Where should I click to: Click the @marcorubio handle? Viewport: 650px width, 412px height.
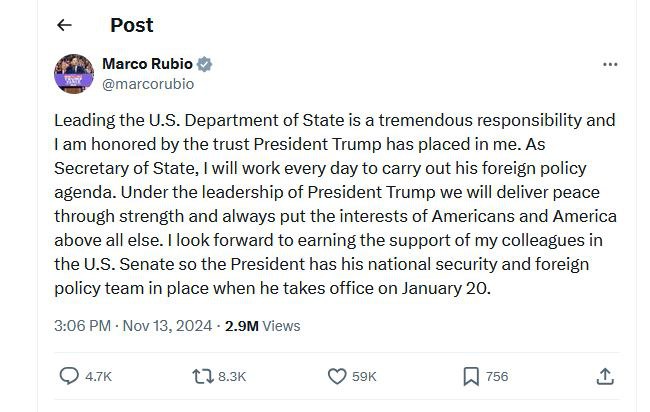(148, 84)
